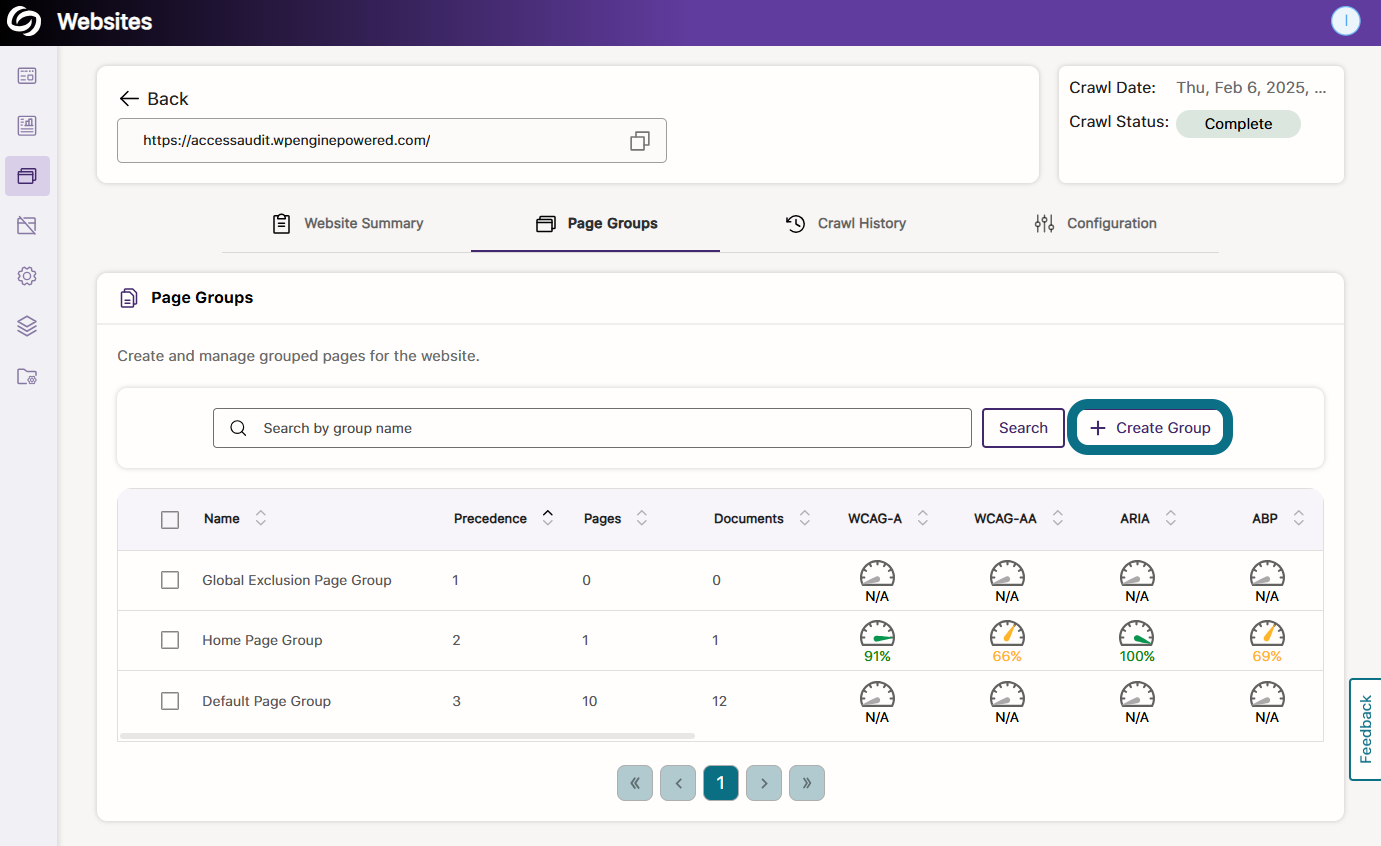Go to previous page of results

pos(678,783)
